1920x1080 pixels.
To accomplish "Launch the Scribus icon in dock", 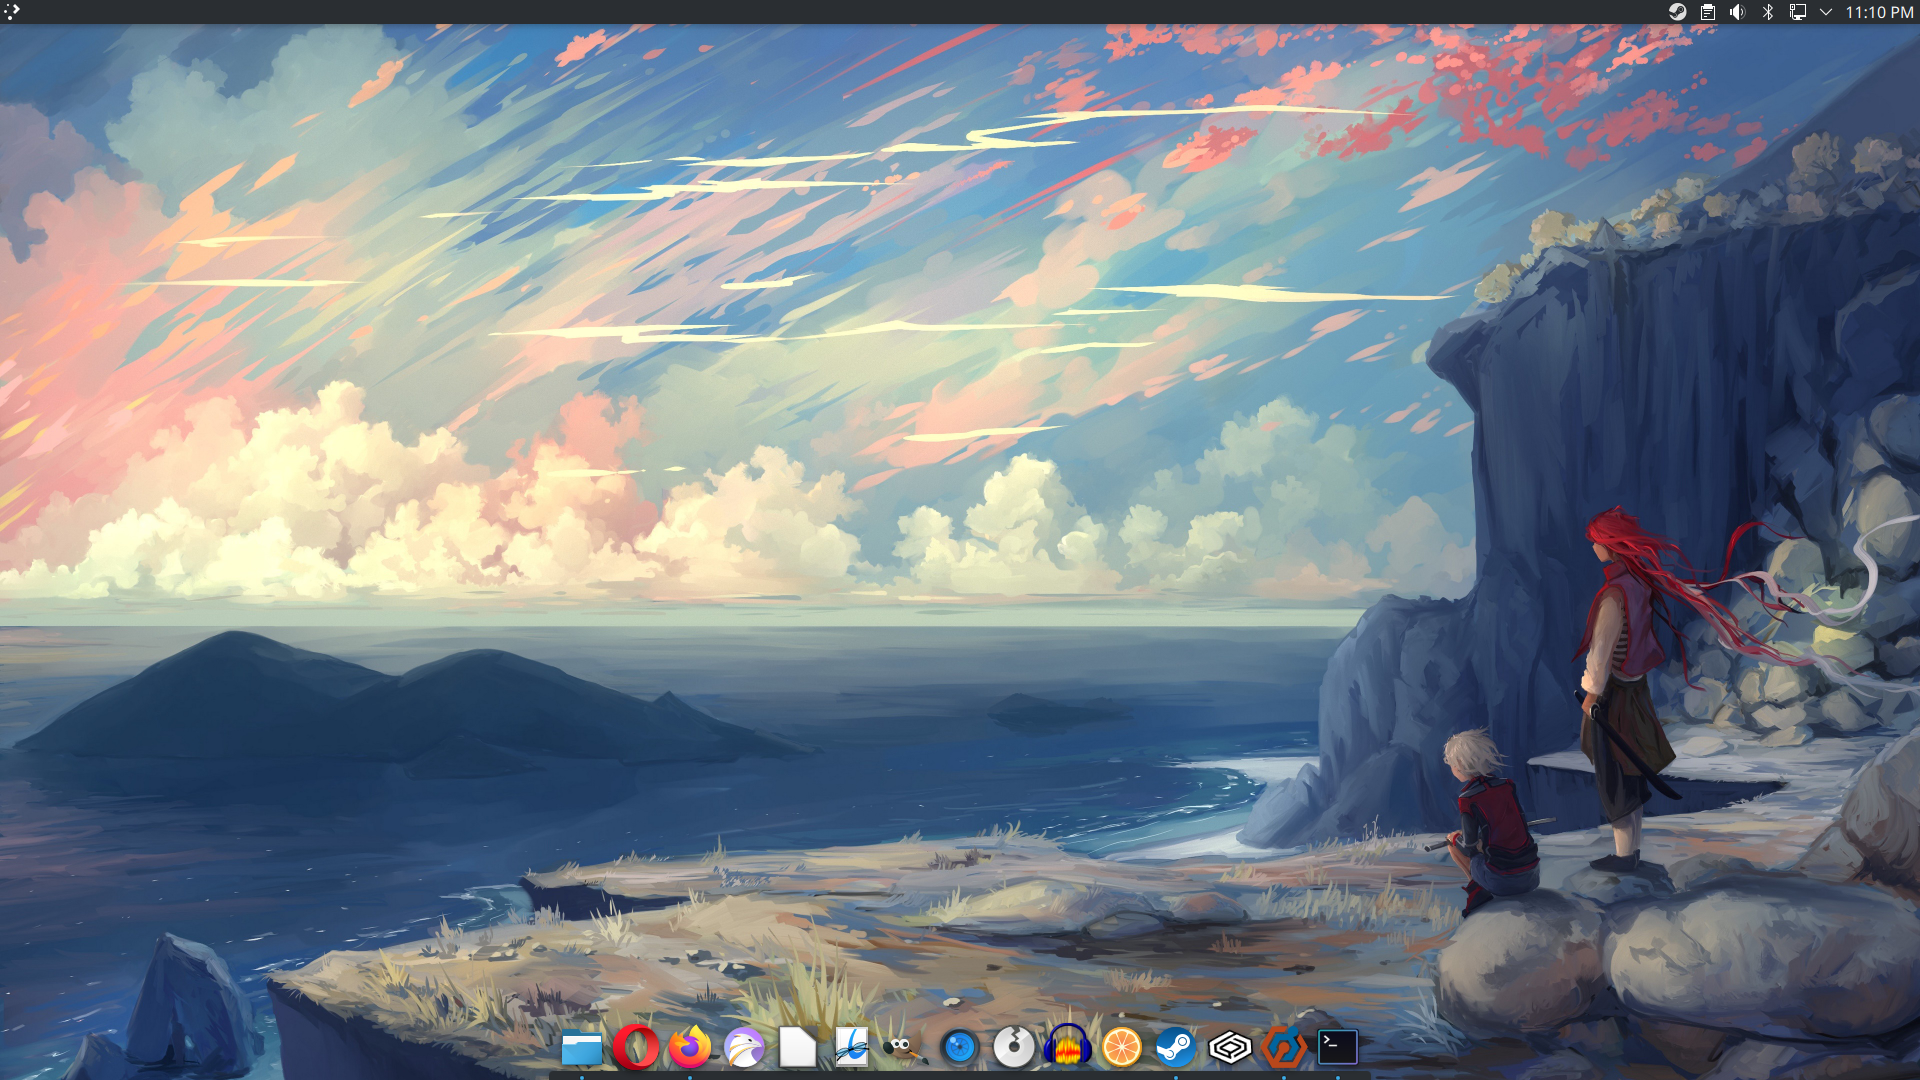I will point(852,1048).
